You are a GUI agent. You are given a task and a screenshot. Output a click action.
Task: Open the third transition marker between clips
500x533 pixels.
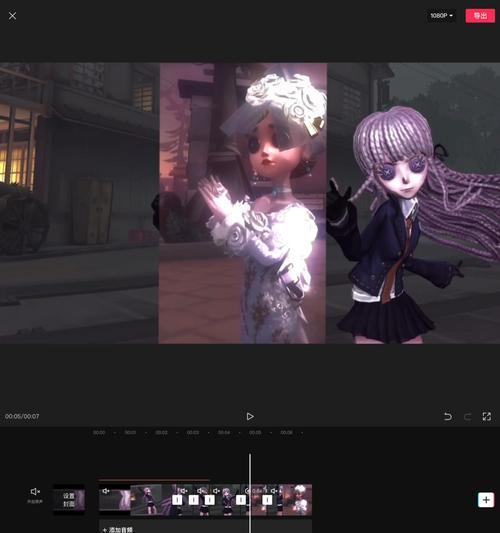pyautogui.click(x=209, y=500)
